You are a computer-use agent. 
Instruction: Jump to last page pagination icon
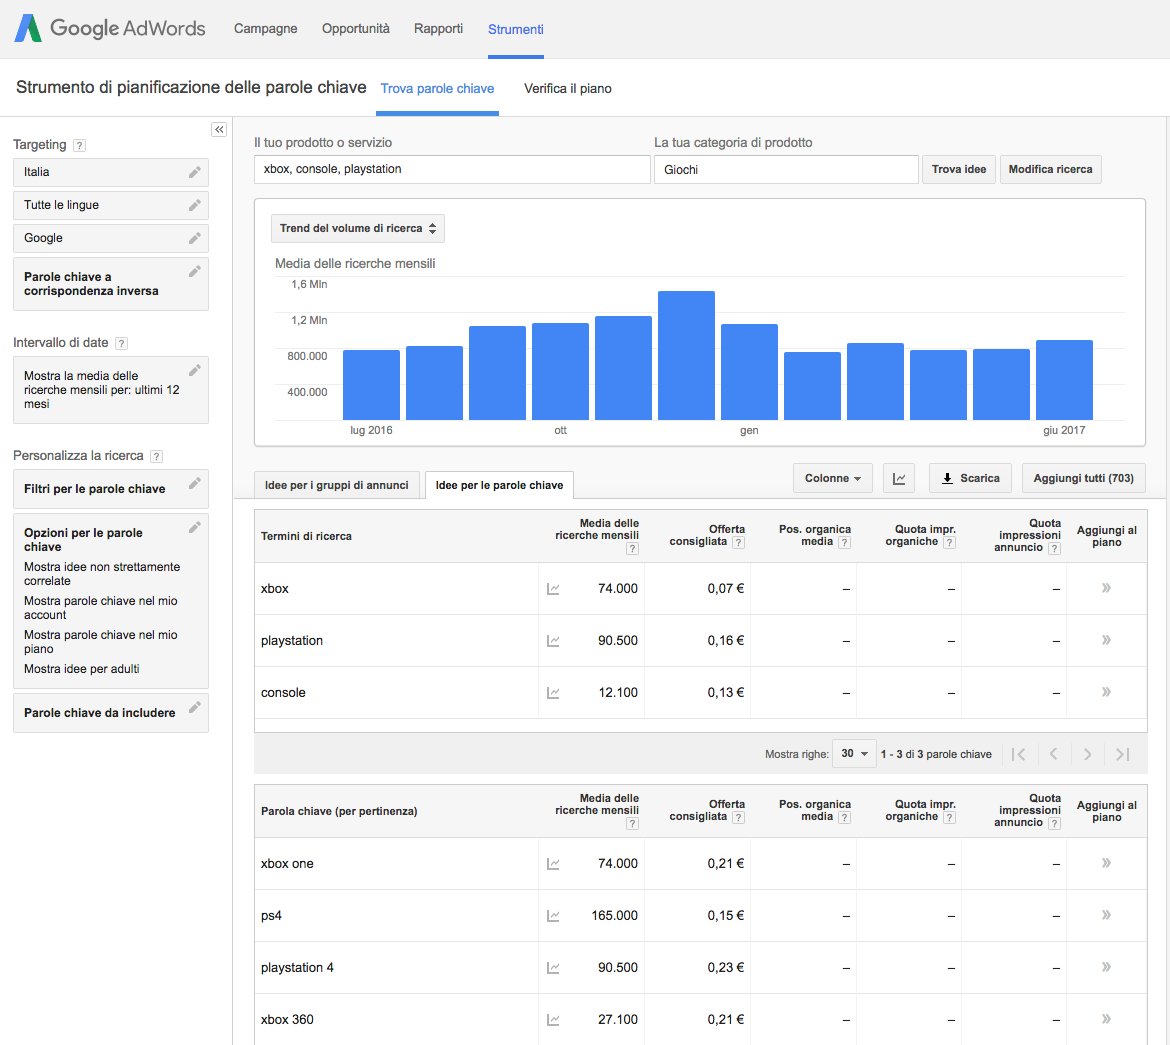(x=1122, y=754)
